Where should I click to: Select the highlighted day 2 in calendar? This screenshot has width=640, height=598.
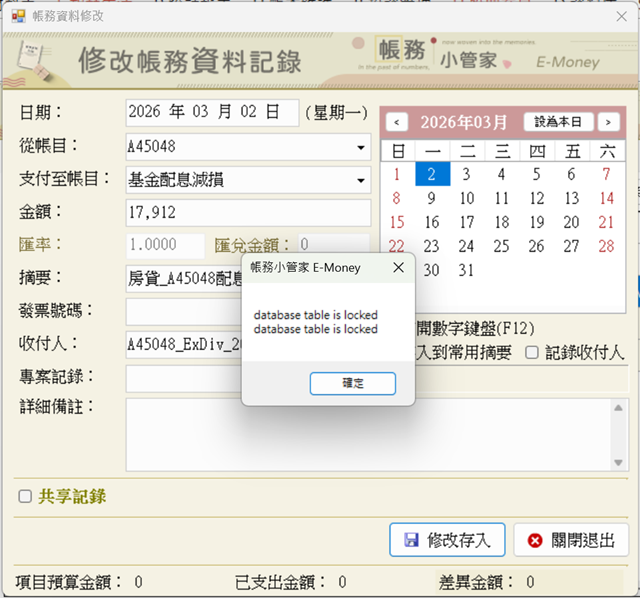pos(433,174)
